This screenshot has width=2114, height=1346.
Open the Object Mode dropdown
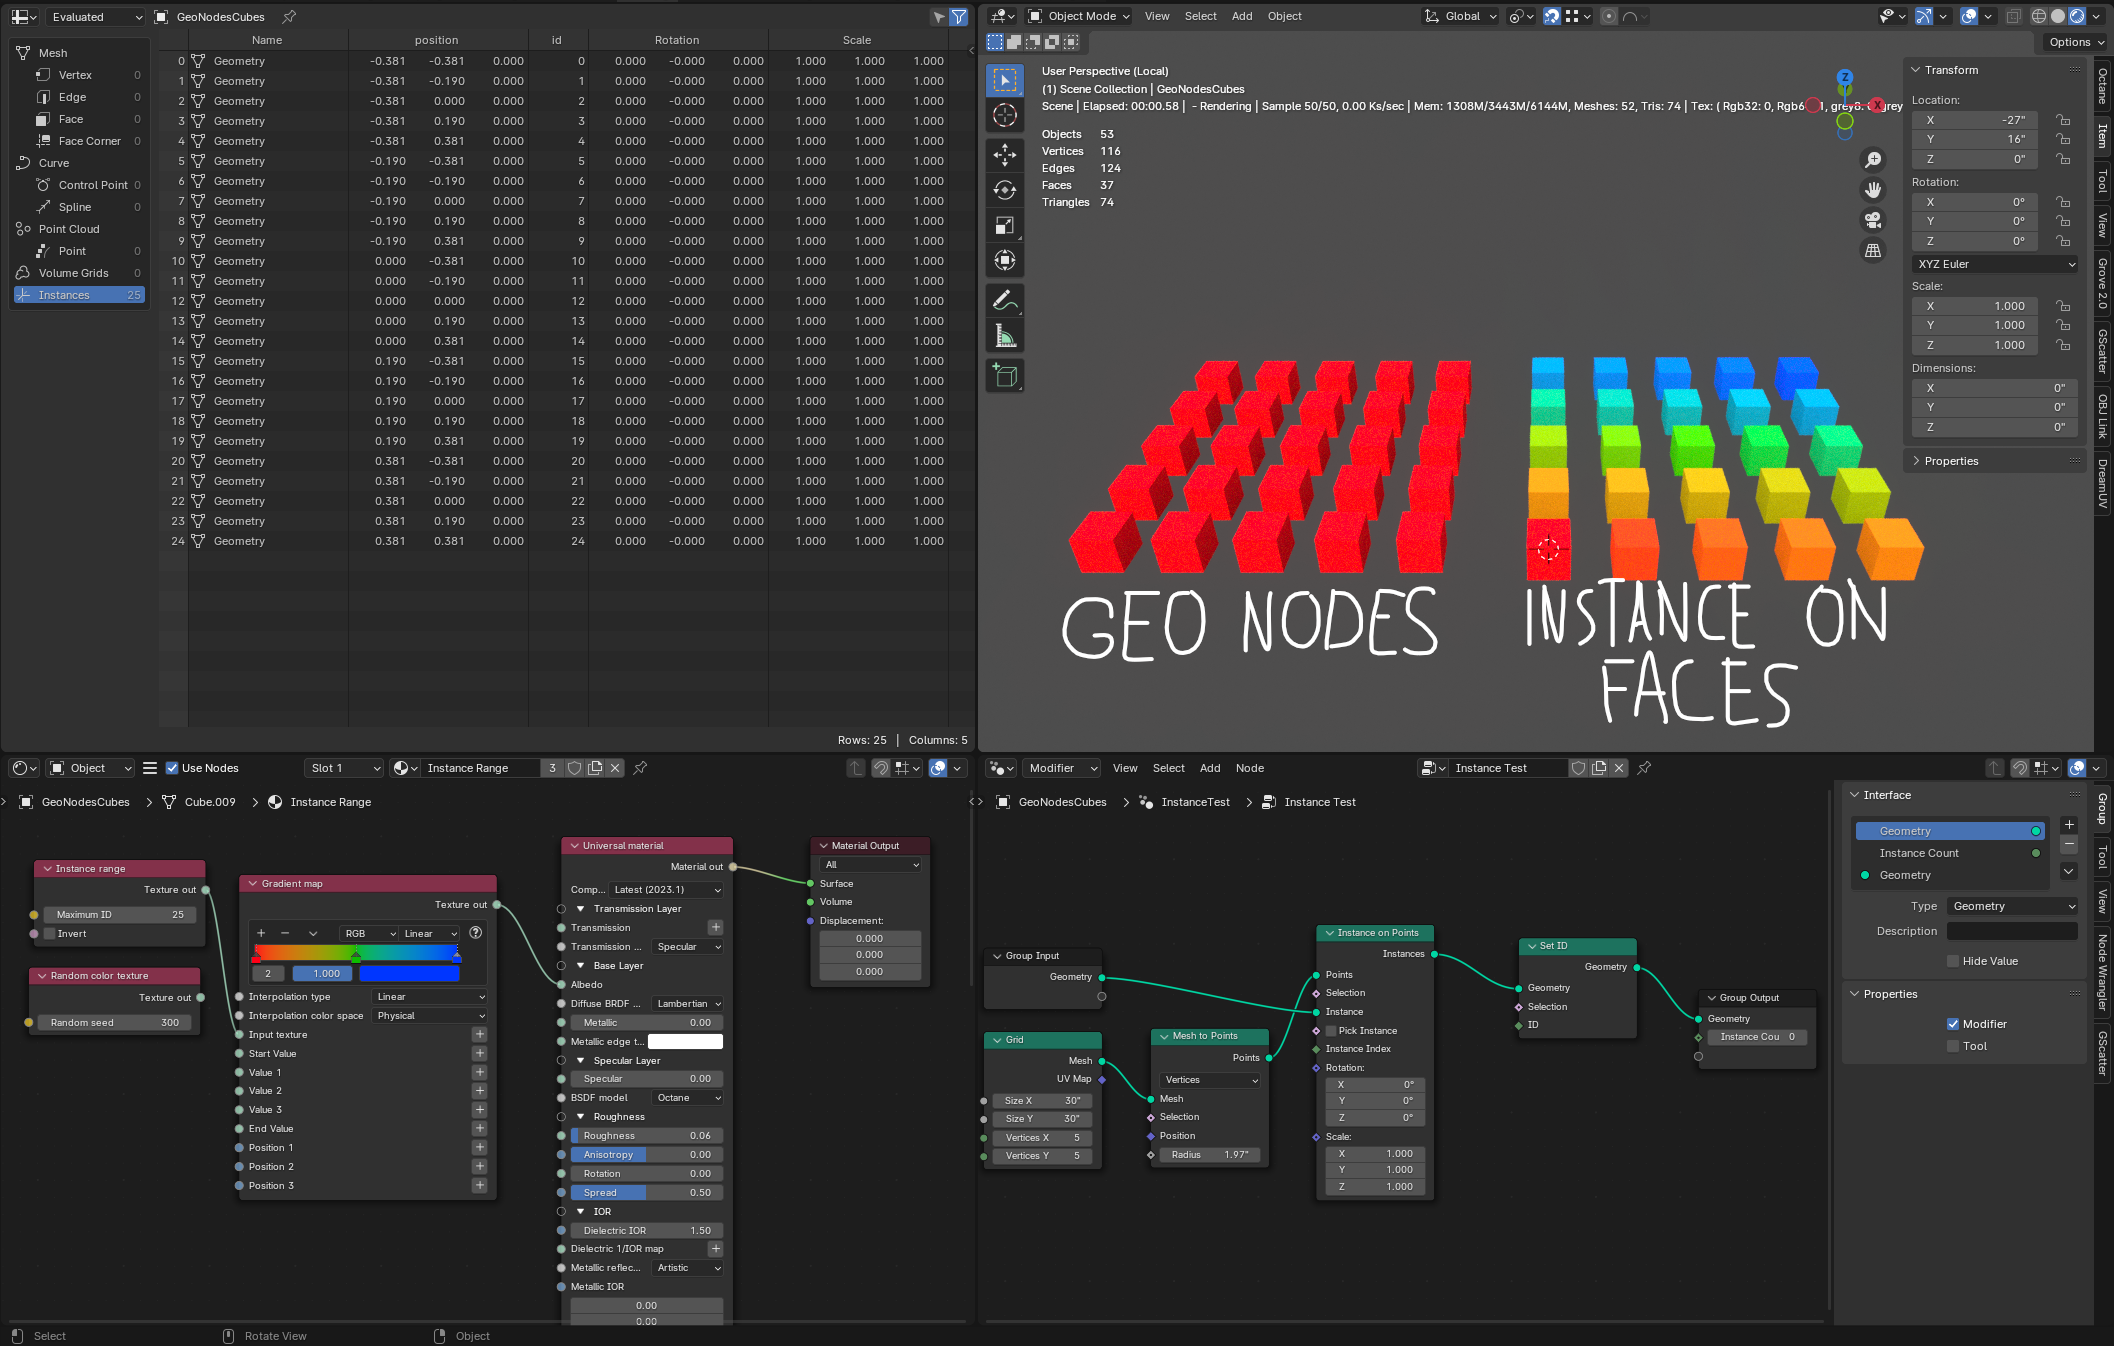pyautogui.click(x=1080, y=16)
